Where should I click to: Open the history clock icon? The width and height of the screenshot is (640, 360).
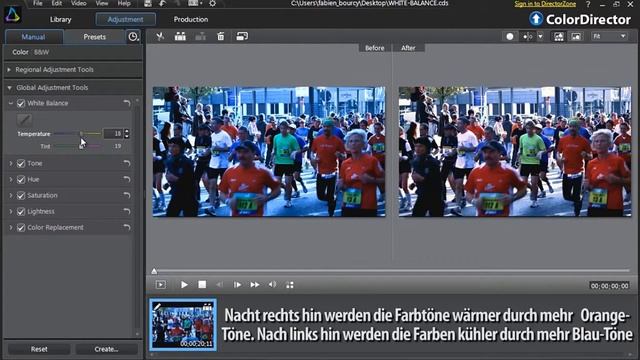pyautogui.click(x=133, y=37)
